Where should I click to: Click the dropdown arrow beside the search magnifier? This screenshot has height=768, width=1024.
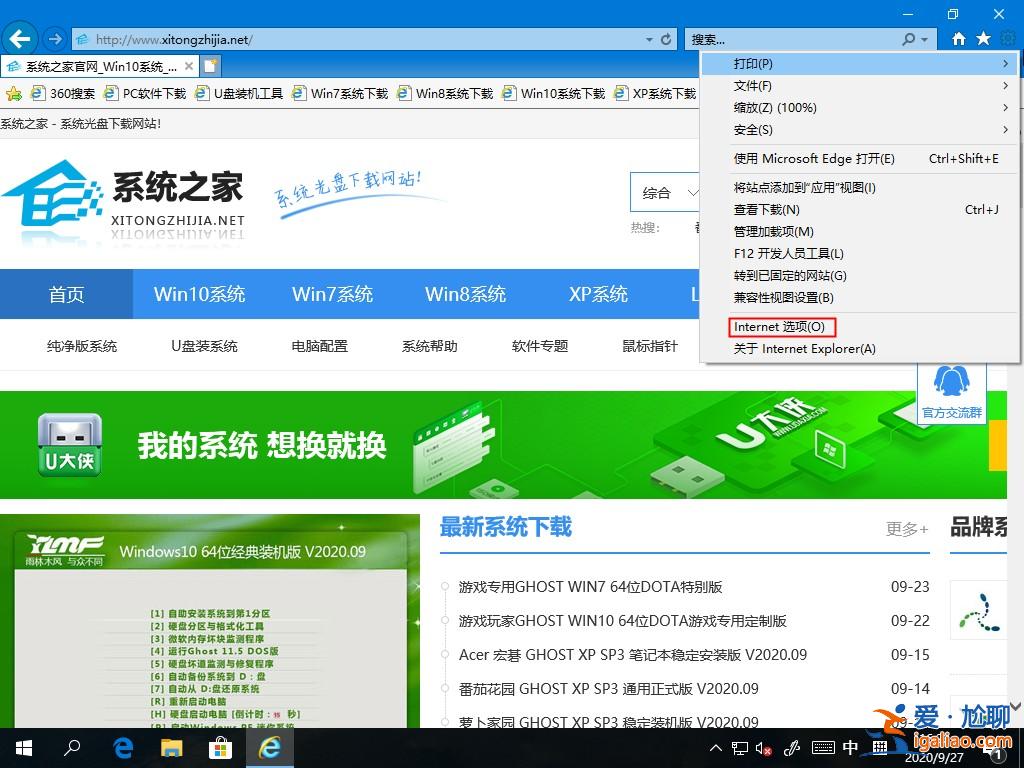[x=924, y=39]
